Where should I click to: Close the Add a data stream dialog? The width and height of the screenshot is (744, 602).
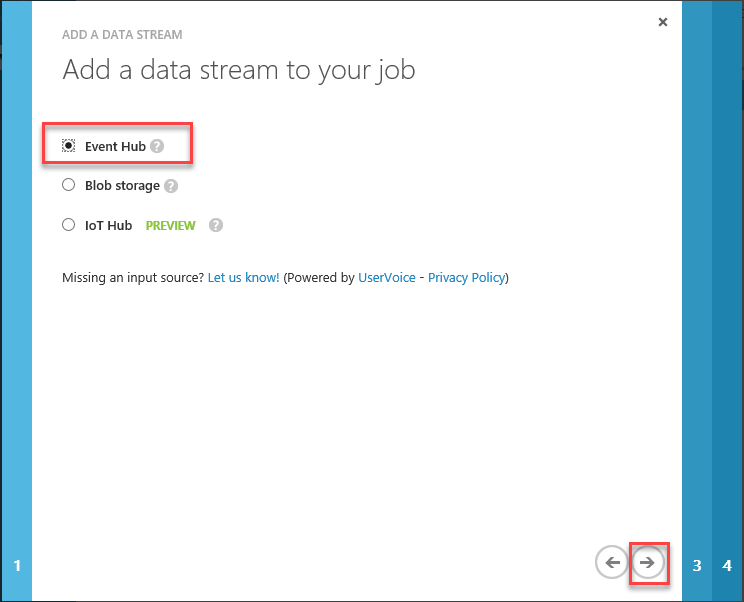pos(662,22)
